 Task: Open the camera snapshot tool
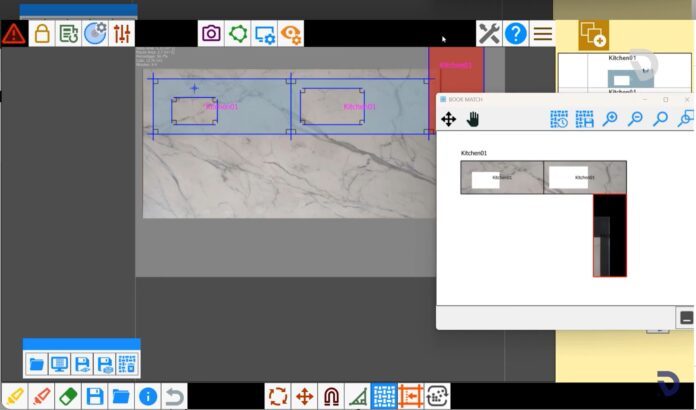pyautogui.click(x=211, y=34)
